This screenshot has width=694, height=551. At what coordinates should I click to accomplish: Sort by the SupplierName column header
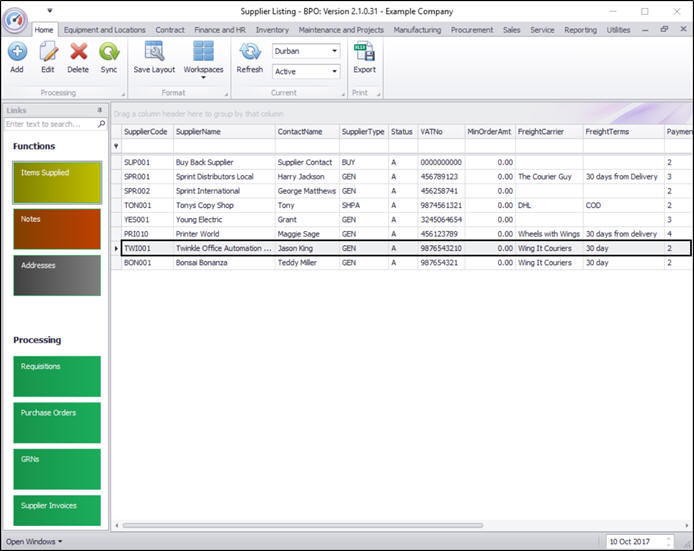(222, 131)
